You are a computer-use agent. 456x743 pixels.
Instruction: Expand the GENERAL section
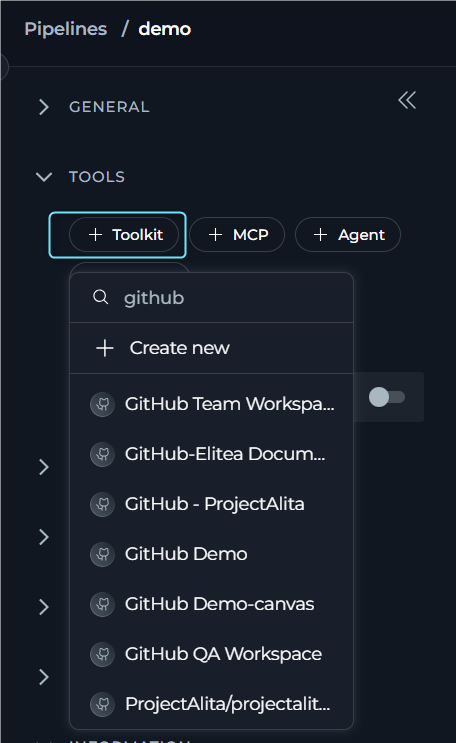tap(44, 107)
